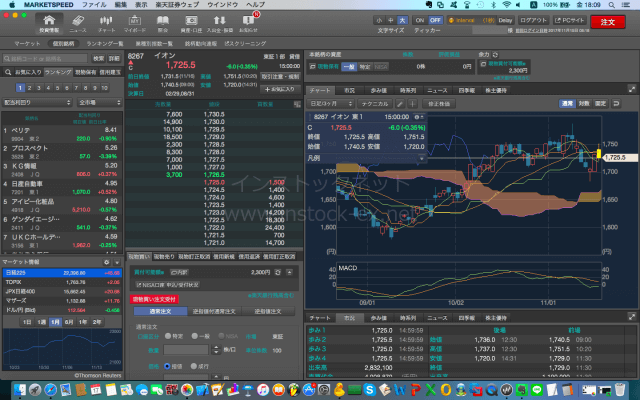Open the チャート candlestick toolbar icon
640x400 pixels.
click(x=106, y=24)
